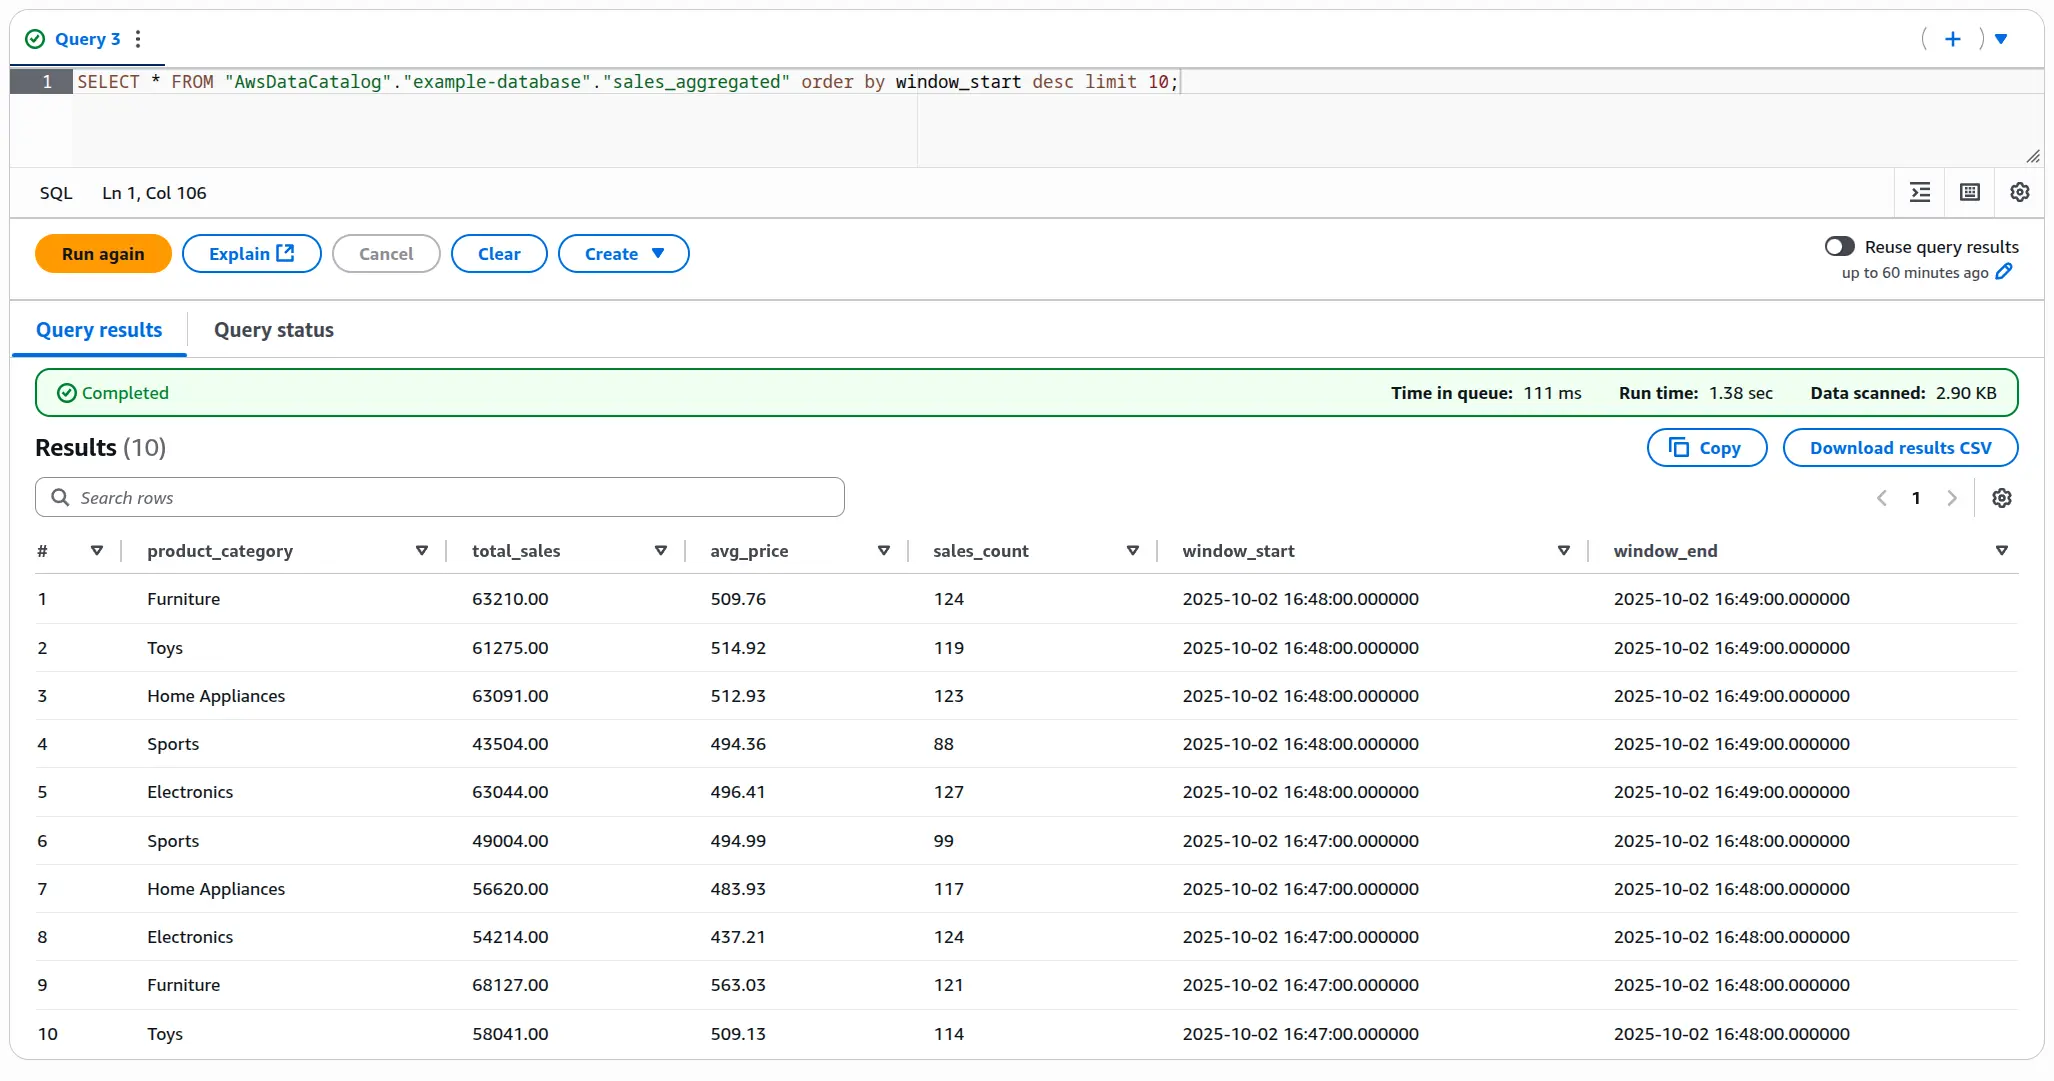Click the avg_price value 437.21

(x=738, y=937)
